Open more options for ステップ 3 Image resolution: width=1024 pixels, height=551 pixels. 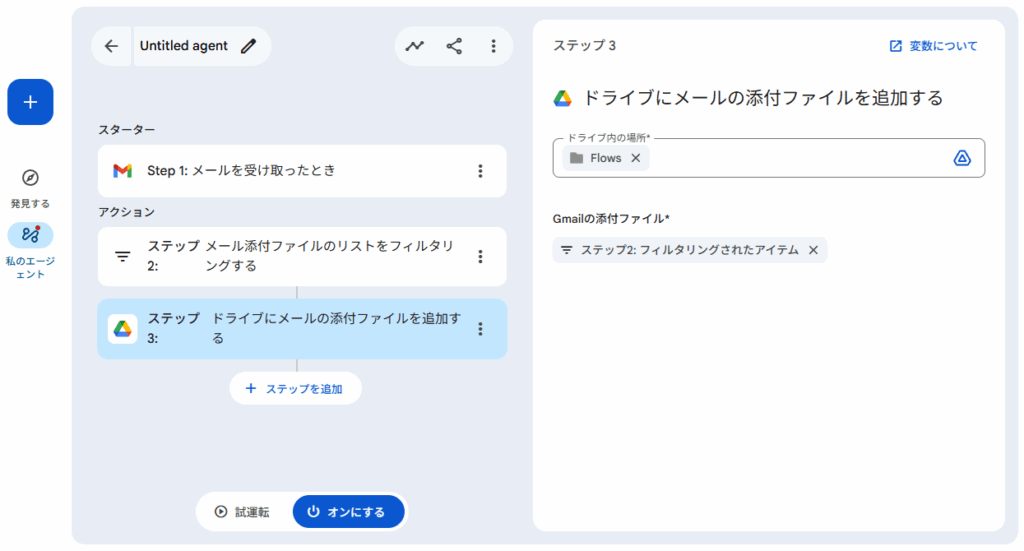(x=480, y=329)
